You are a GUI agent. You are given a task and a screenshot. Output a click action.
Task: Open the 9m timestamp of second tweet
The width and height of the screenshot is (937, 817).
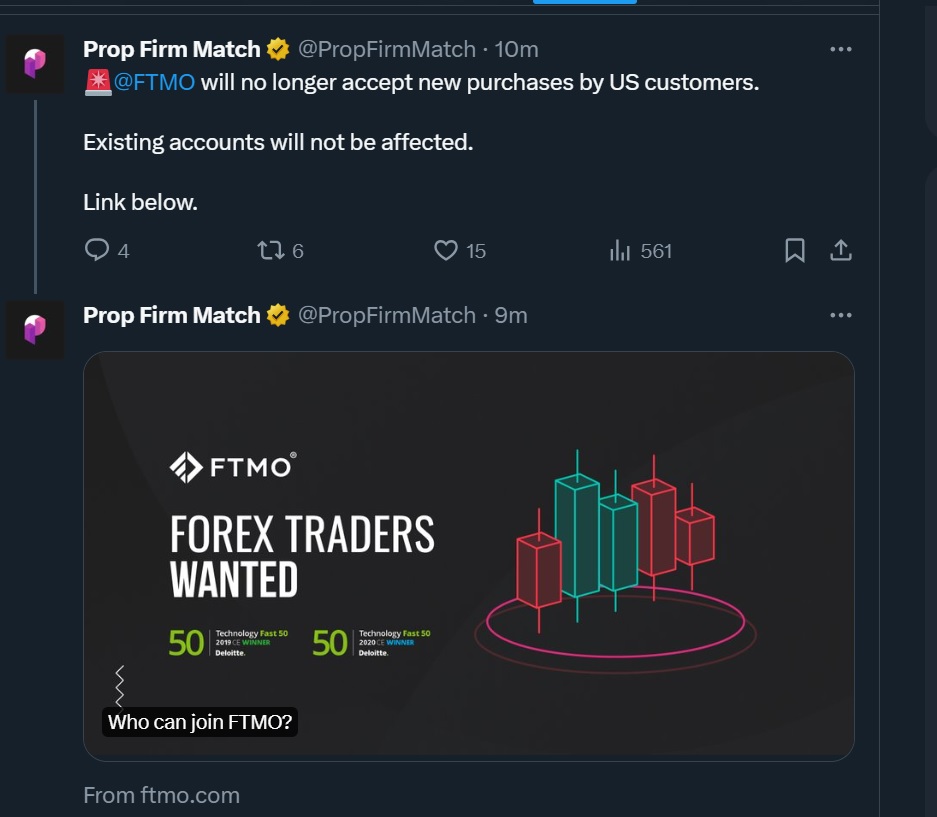511,315
